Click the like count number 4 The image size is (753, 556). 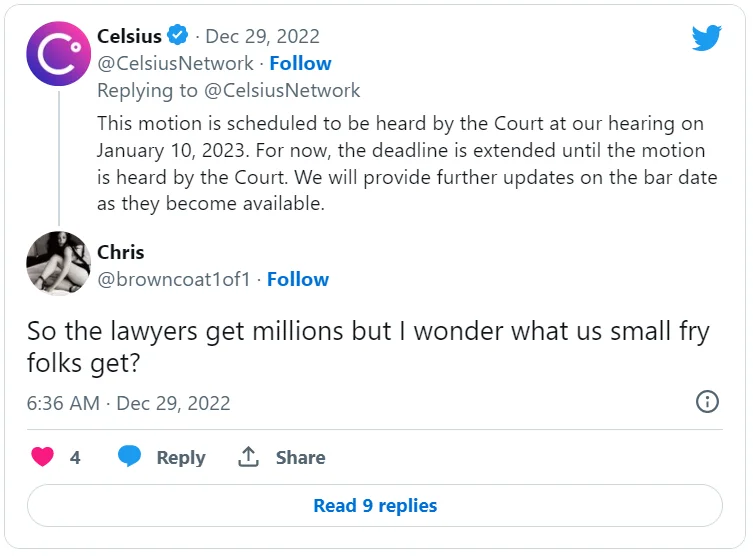[x=75, y=457]
